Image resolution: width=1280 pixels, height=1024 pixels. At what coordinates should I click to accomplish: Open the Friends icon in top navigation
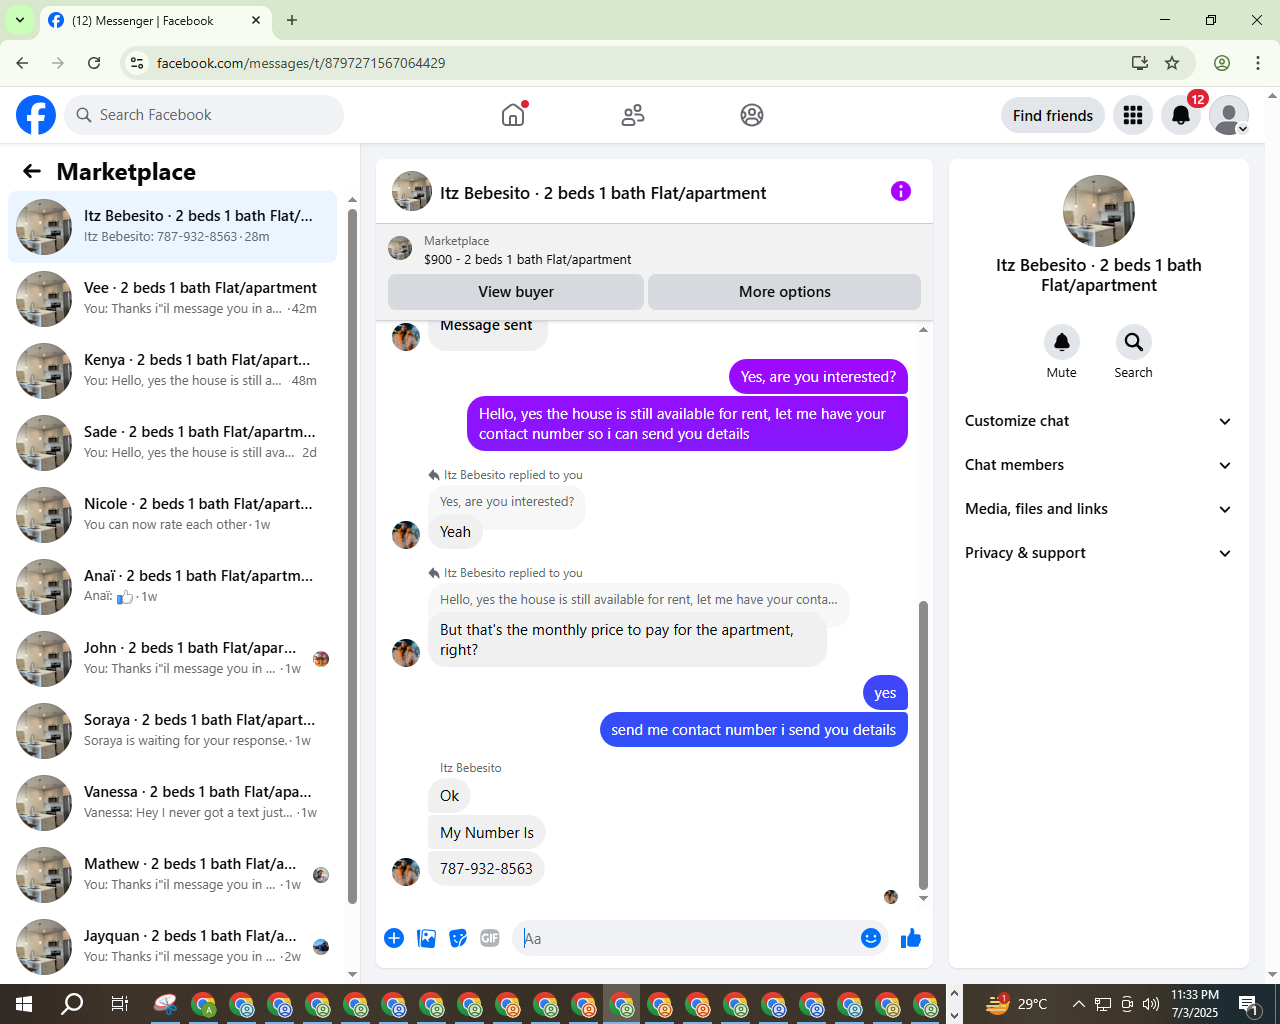click(x=633, y=115)
